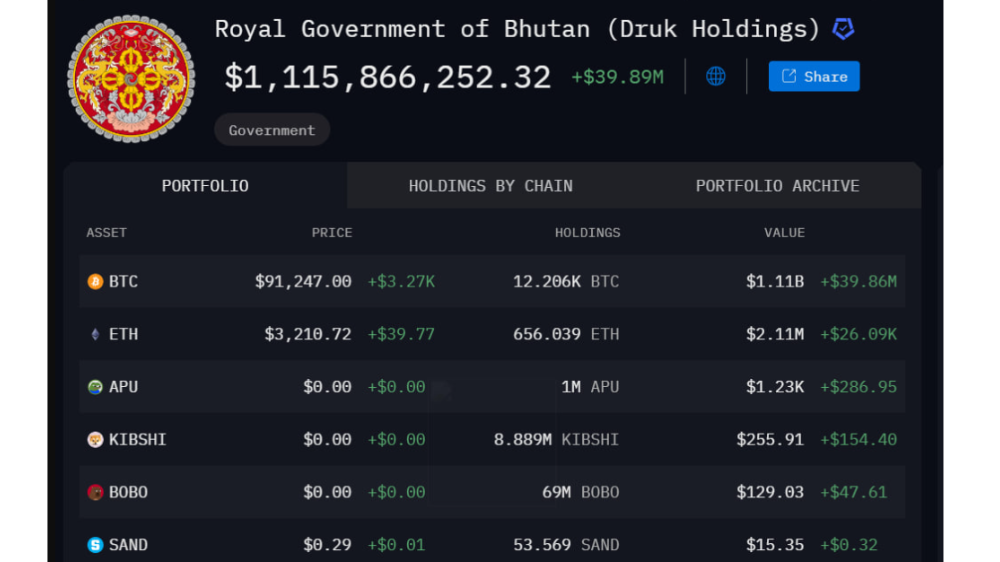Open the KIBSHI asset name
Viewport: 1000px width, 562px height.
tap(137, 440)
